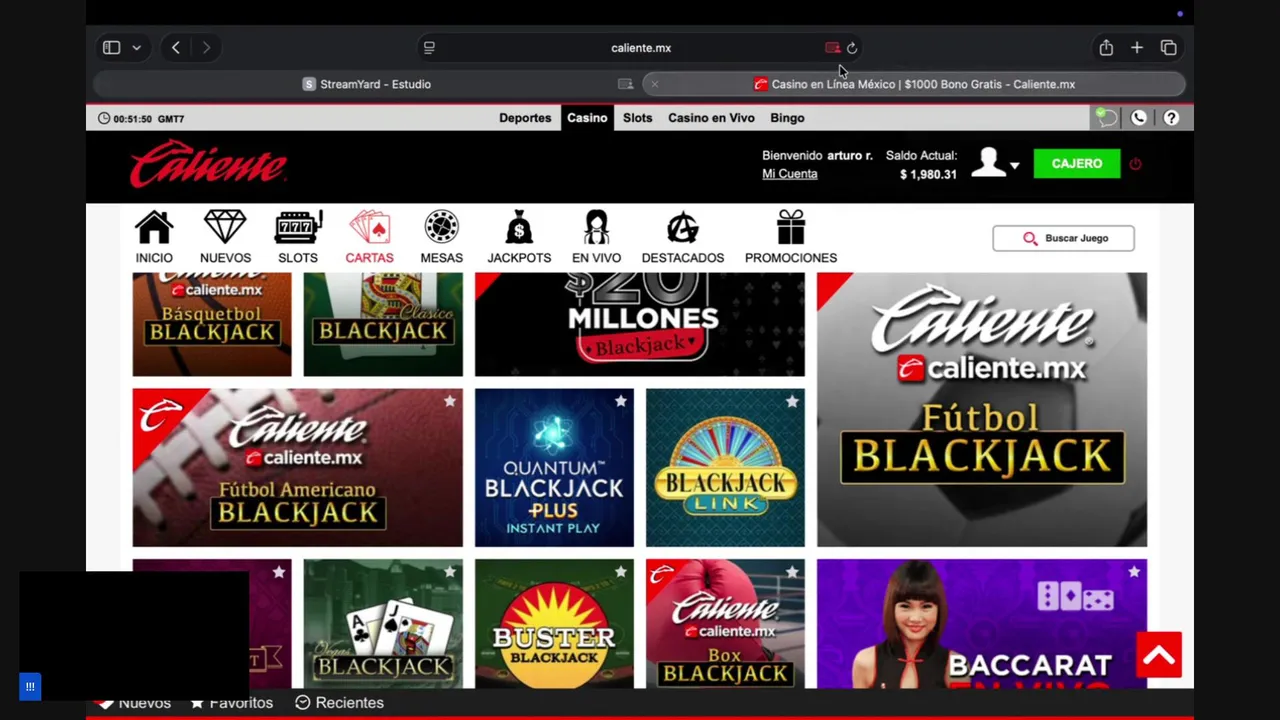Click the caliente.mx address bar

click(641, 47)
